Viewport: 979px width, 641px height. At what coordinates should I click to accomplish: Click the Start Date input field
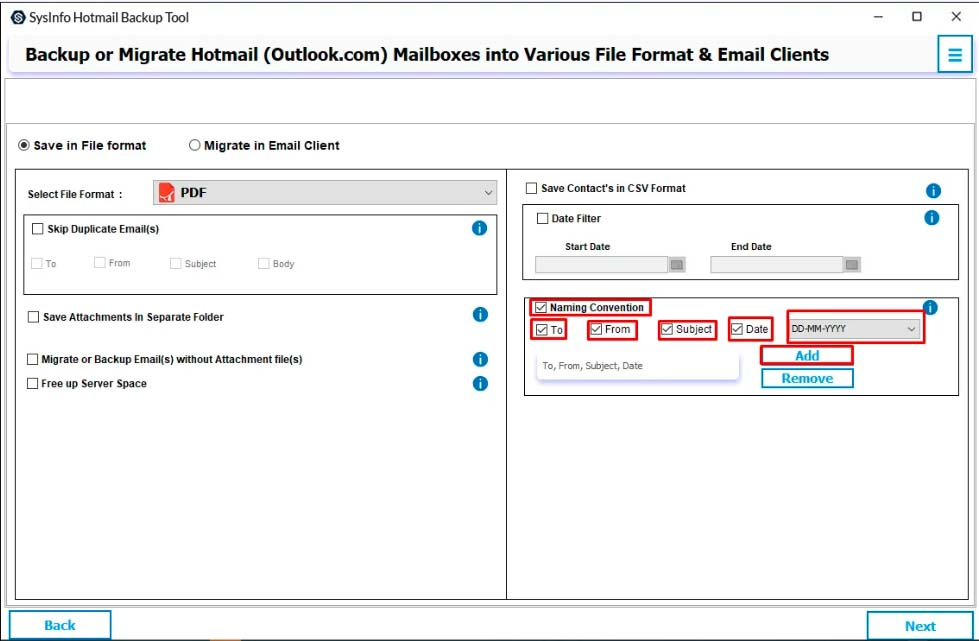601,265
